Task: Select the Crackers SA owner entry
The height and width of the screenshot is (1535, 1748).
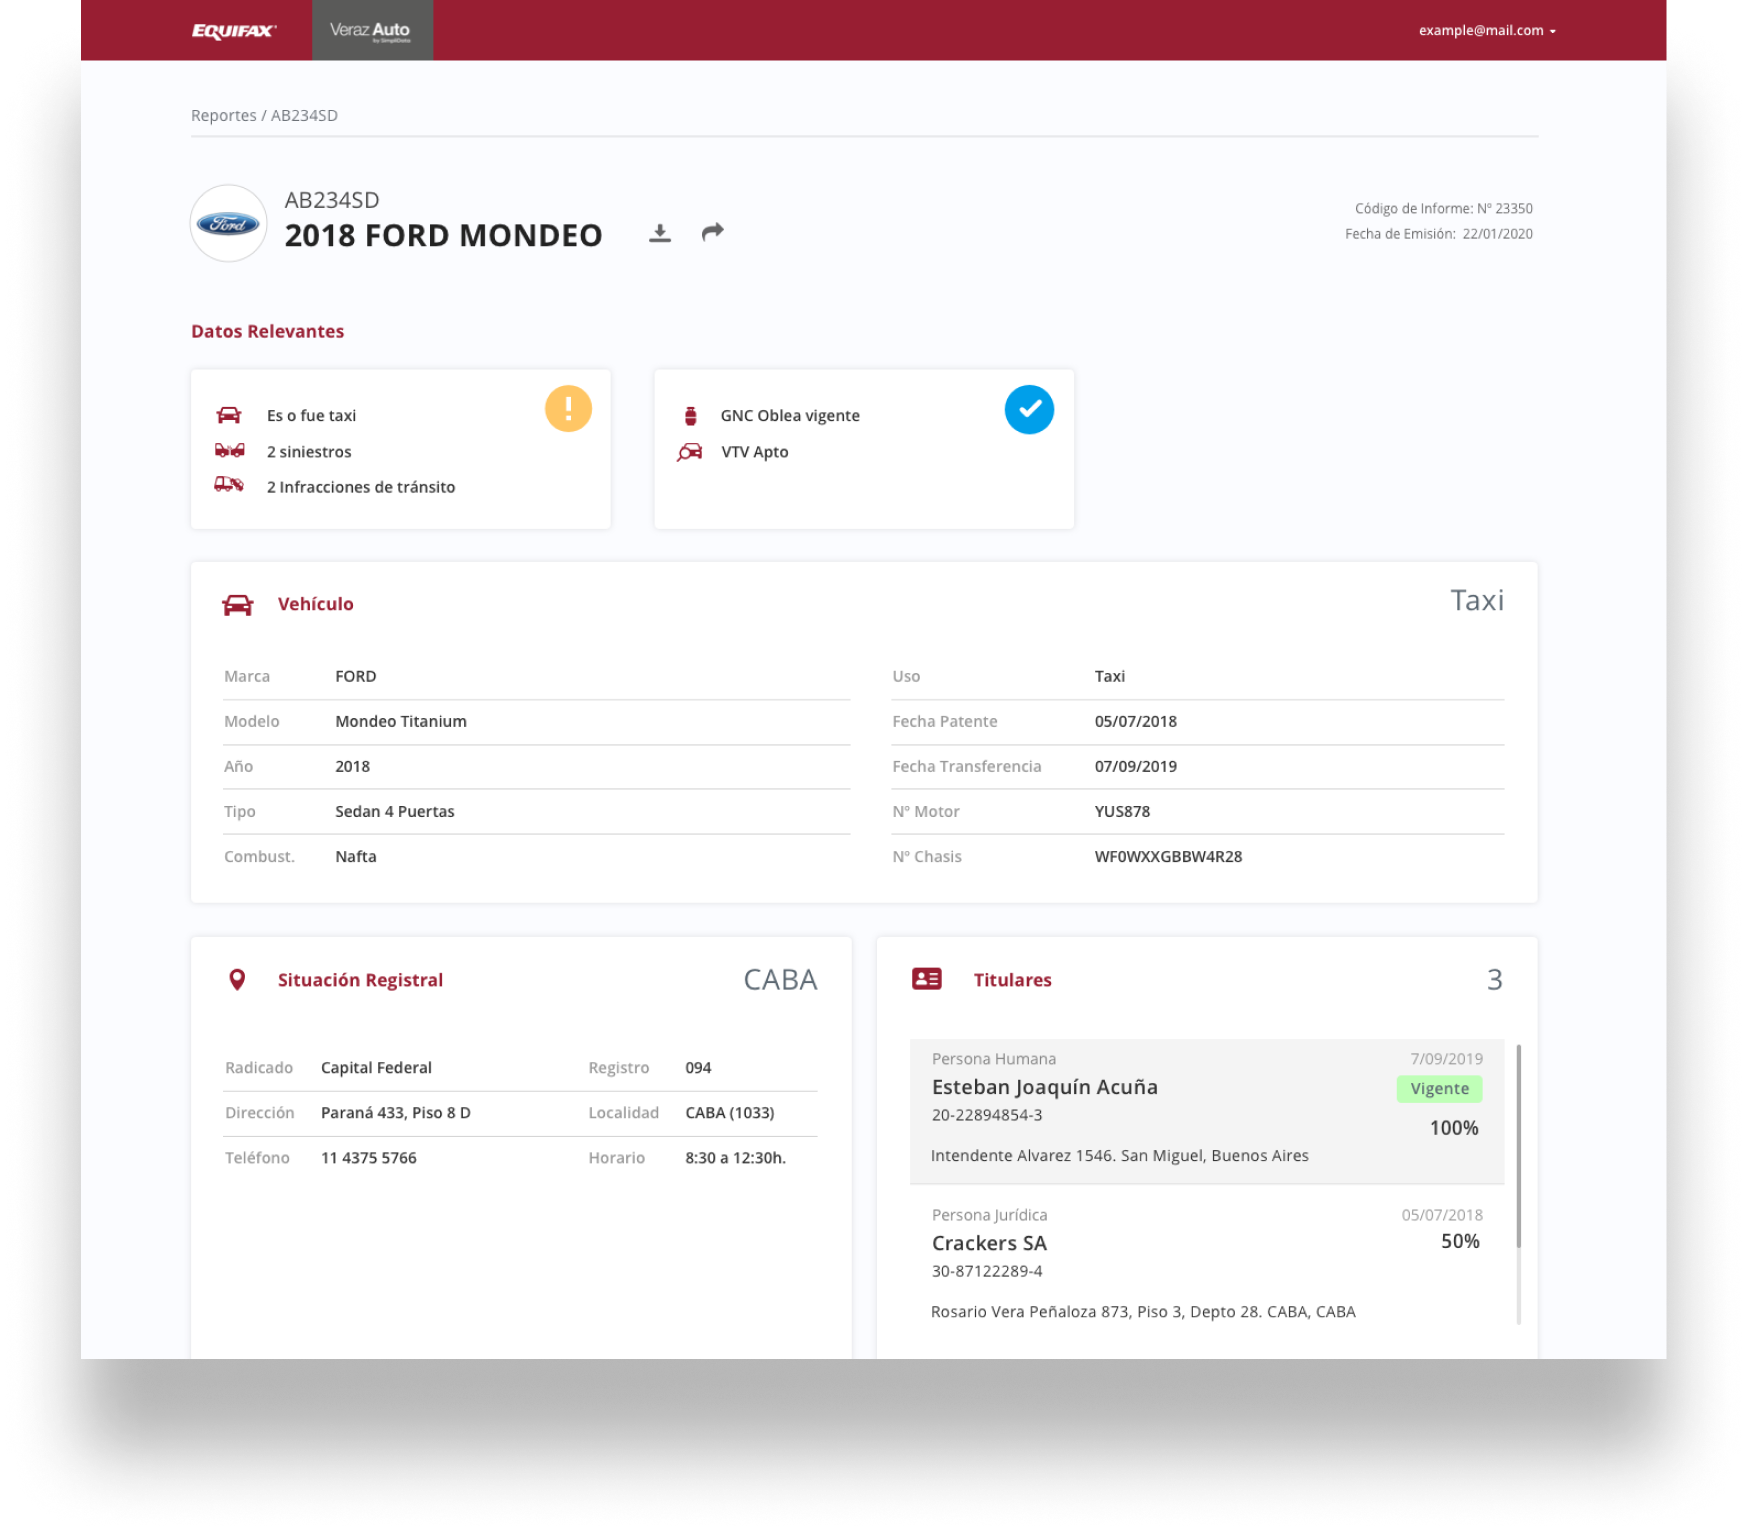Action: pyautogui.click(x=1207, y=1263)
